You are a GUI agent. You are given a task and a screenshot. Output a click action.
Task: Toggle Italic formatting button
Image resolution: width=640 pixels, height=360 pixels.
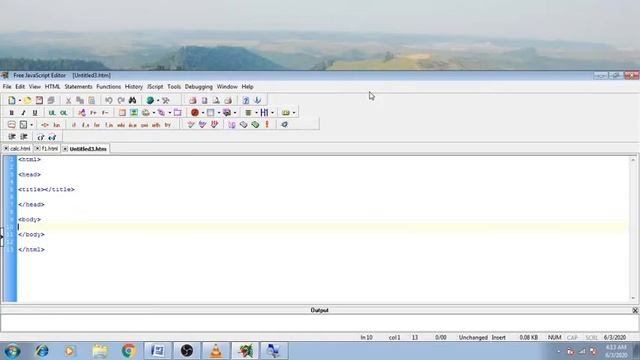(x=23, y=113)
